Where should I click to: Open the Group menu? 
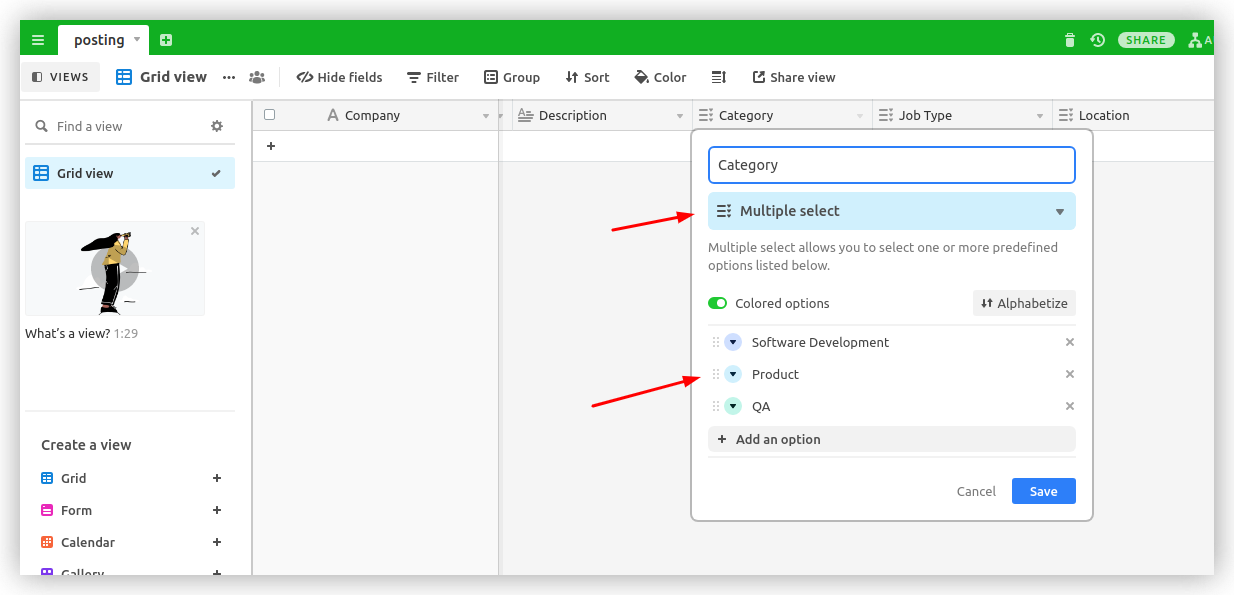point(512,77)
